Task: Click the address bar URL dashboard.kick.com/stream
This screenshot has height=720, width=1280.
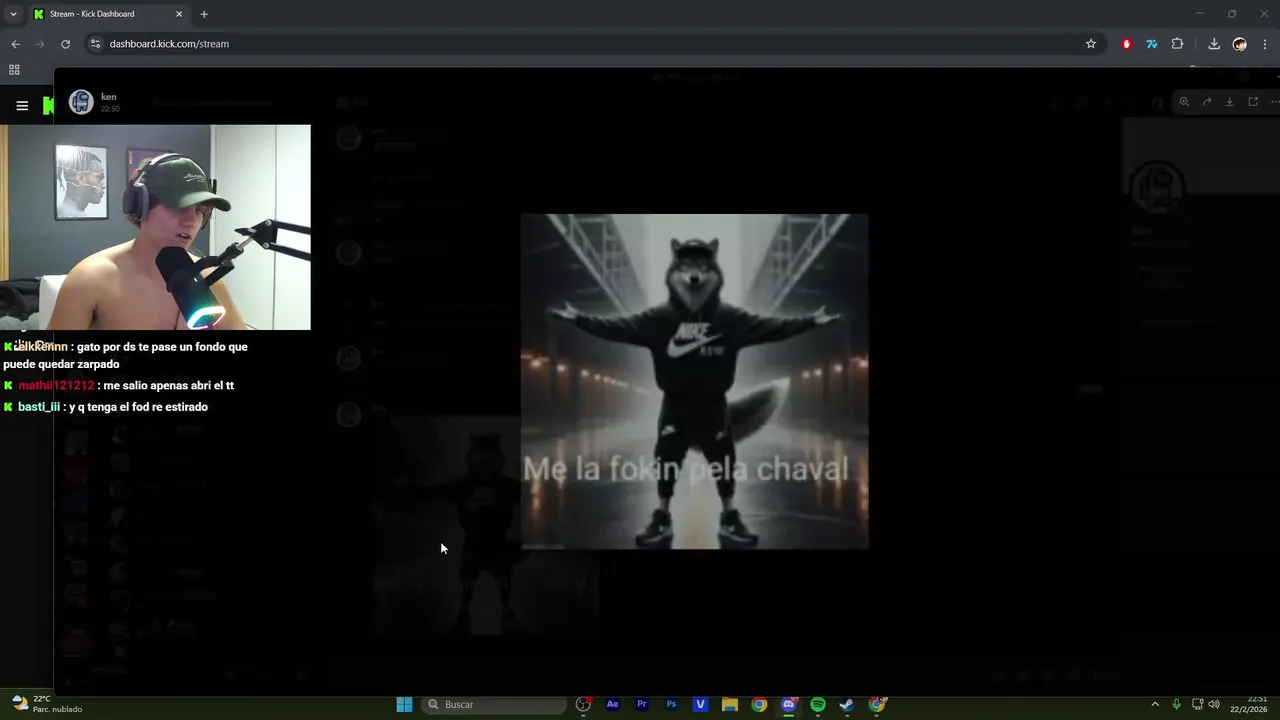Action: tap(169, 44)
